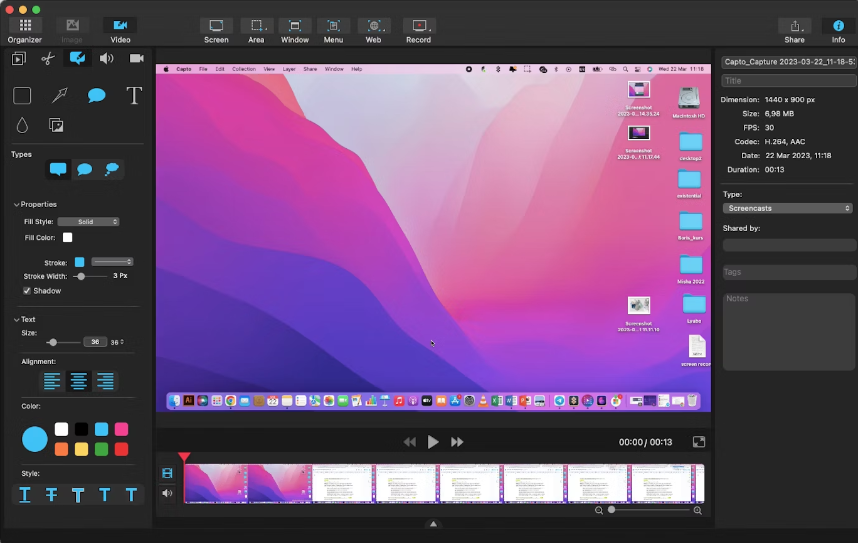
Task: Open the Info panel tab
Action: [x=838, y=30]
